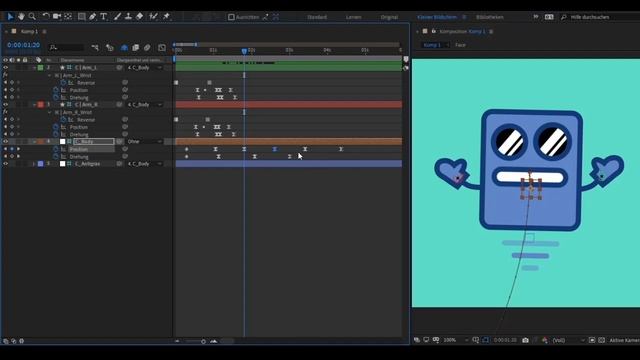Enable the Ausrichten snapping checkbox
This screenshot has width=640, height=360.
[231, 17]
